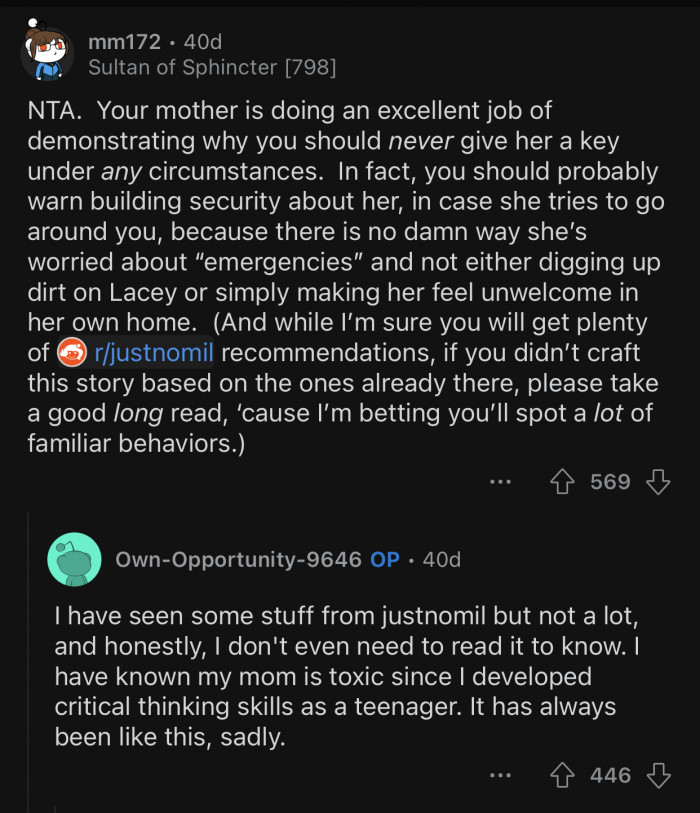Click the OP tag next to Own-Opportunity-9646

click(x=388, y=560)
